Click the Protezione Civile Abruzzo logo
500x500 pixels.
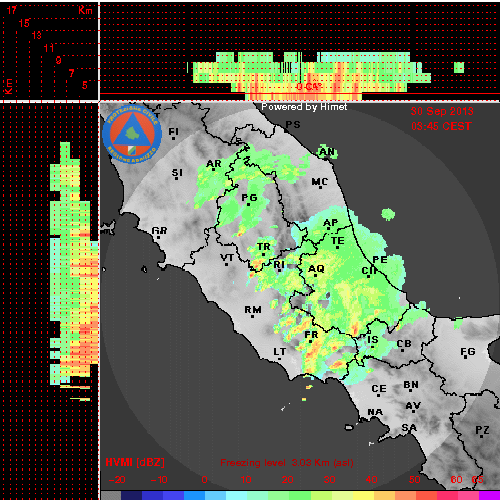132,135
